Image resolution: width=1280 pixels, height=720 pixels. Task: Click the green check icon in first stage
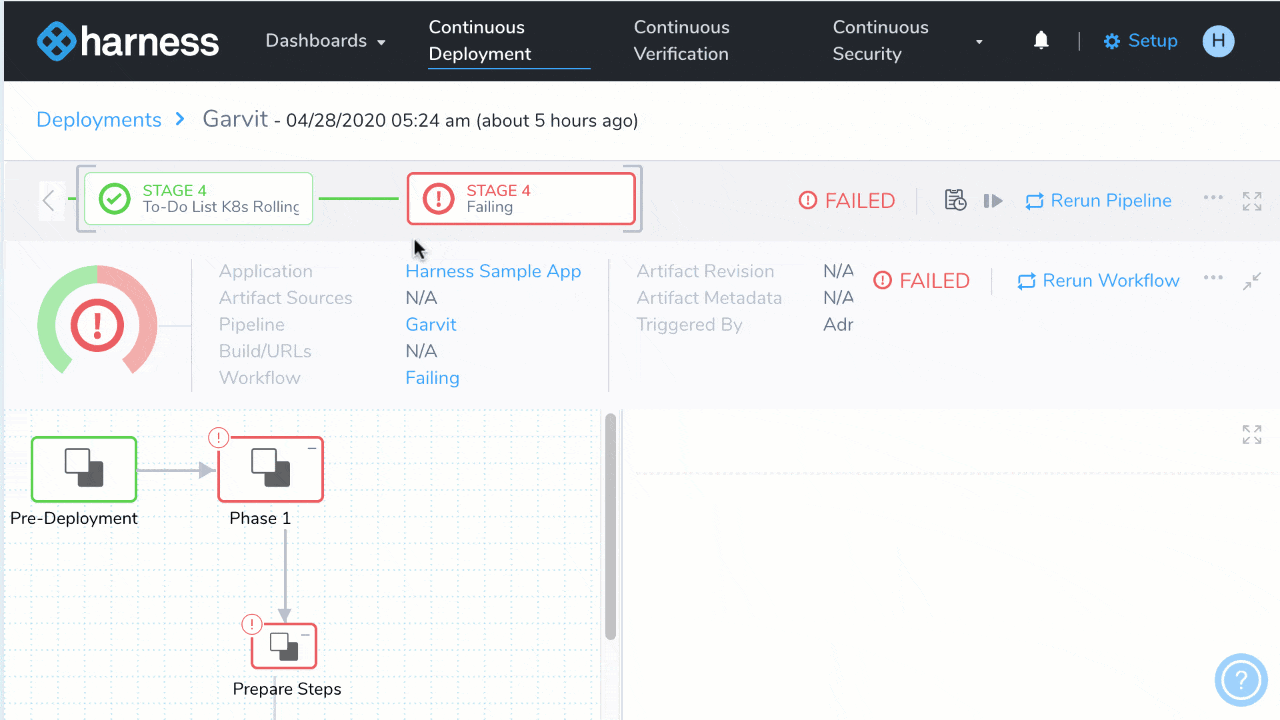pyautogui.click(x=115, y=199)
